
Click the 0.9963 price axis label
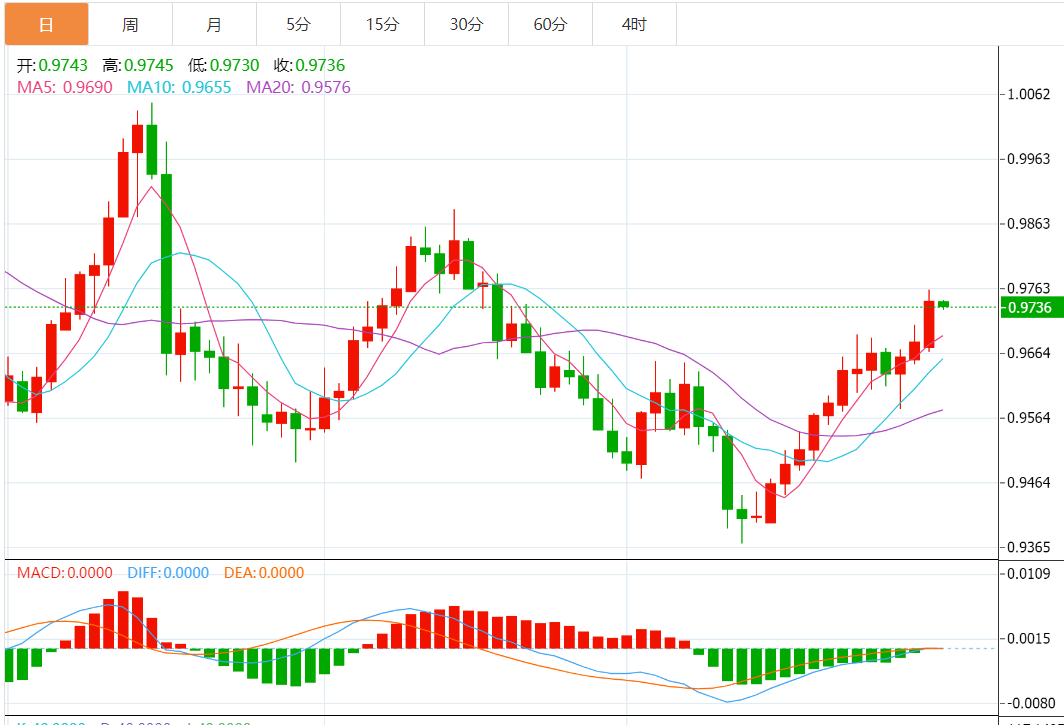[x=1029, y=159]
